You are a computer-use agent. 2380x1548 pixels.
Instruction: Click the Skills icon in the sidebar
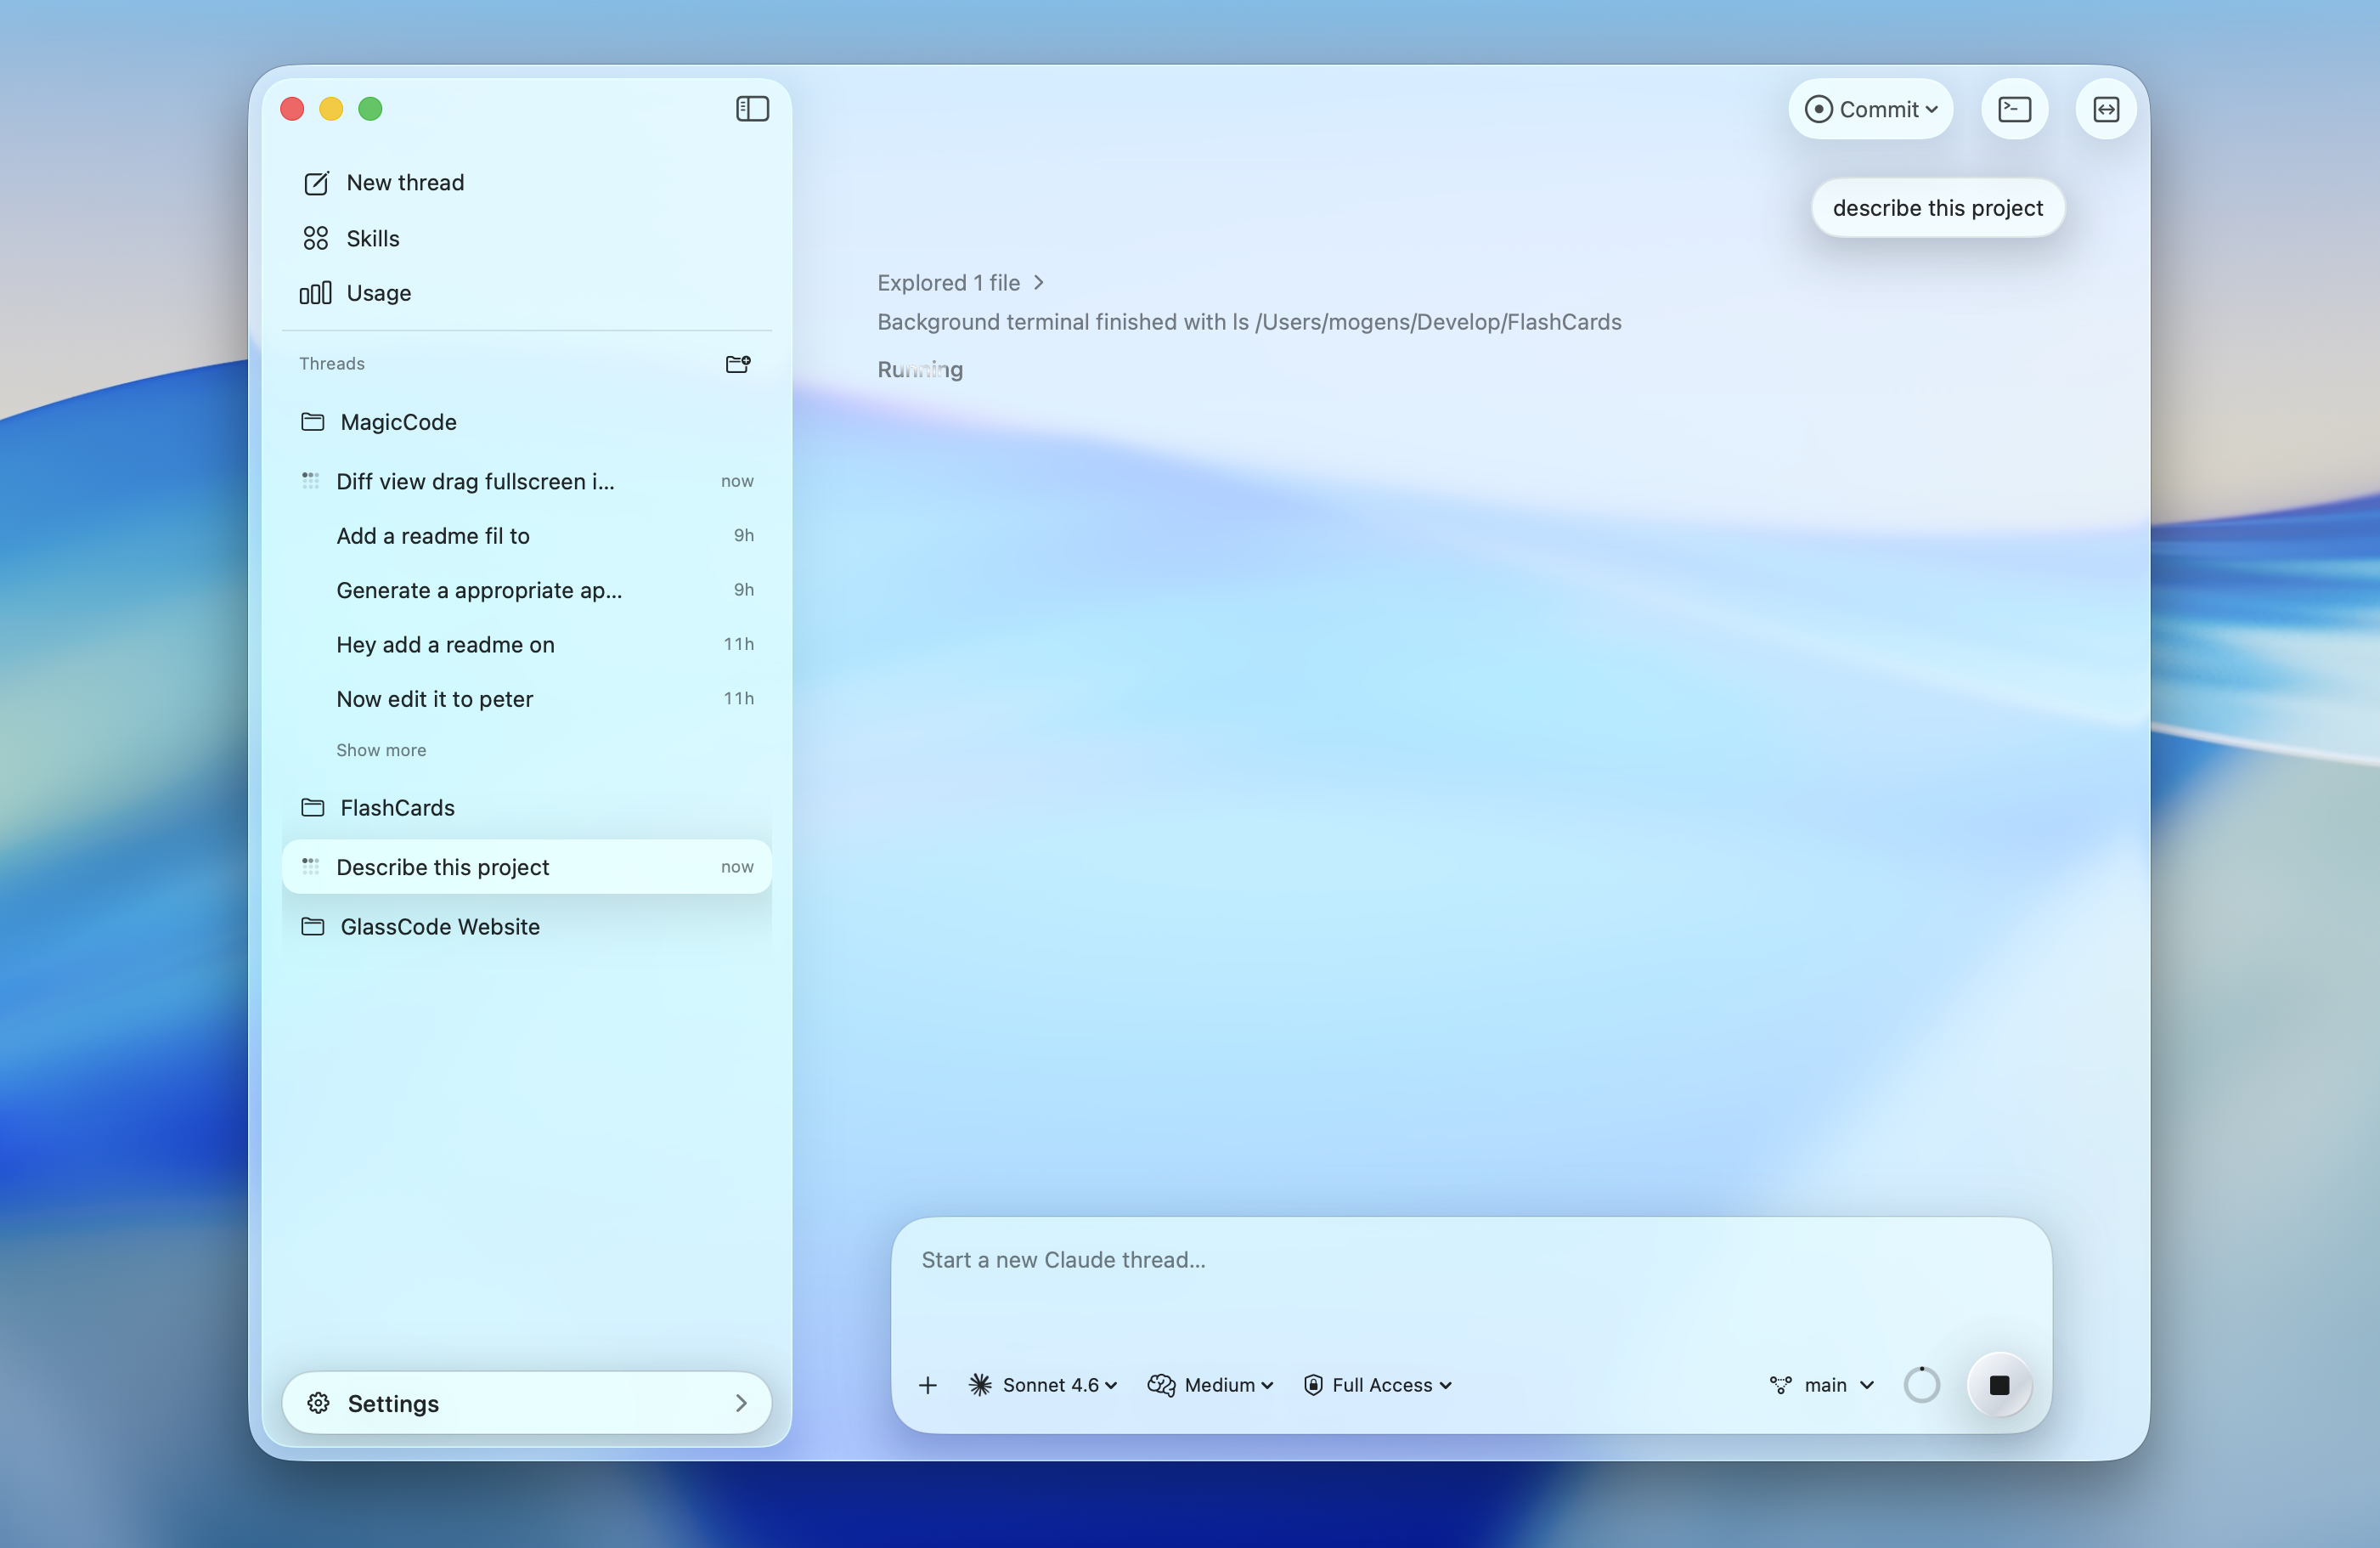tap(316, 238)
